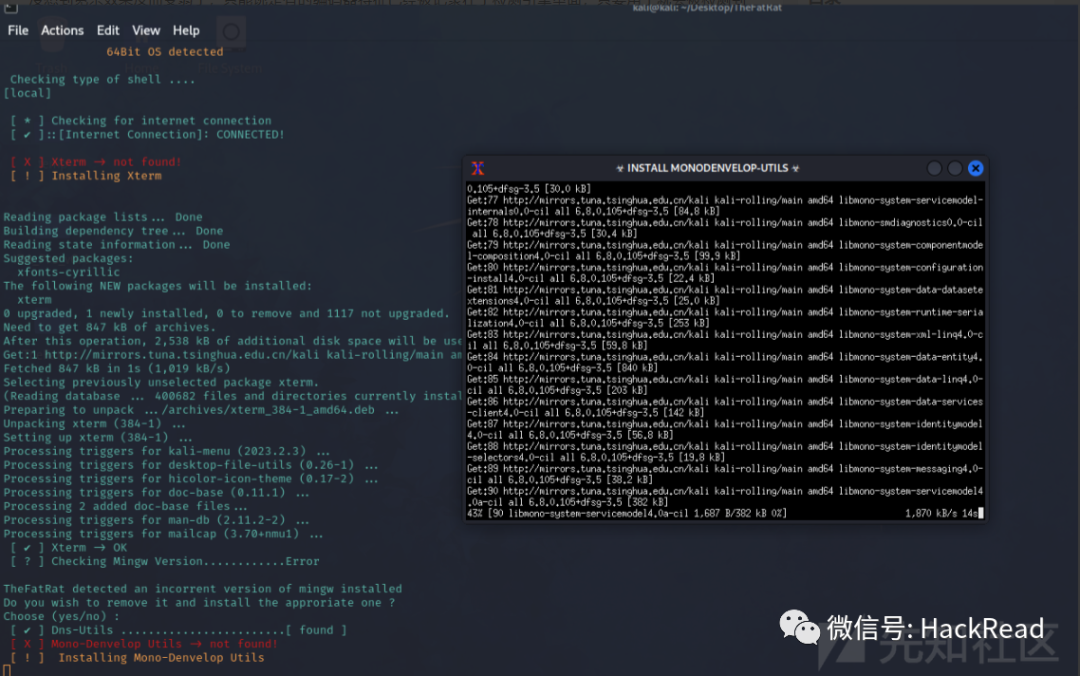Click the terminal prompt cursor below Mono-Develop line

coord(7,670)
